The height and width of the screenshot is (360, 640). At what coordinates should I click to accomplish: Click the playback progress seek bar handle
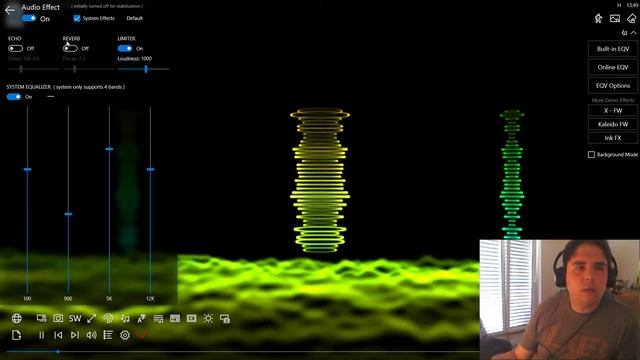click(x=58, y=351)
